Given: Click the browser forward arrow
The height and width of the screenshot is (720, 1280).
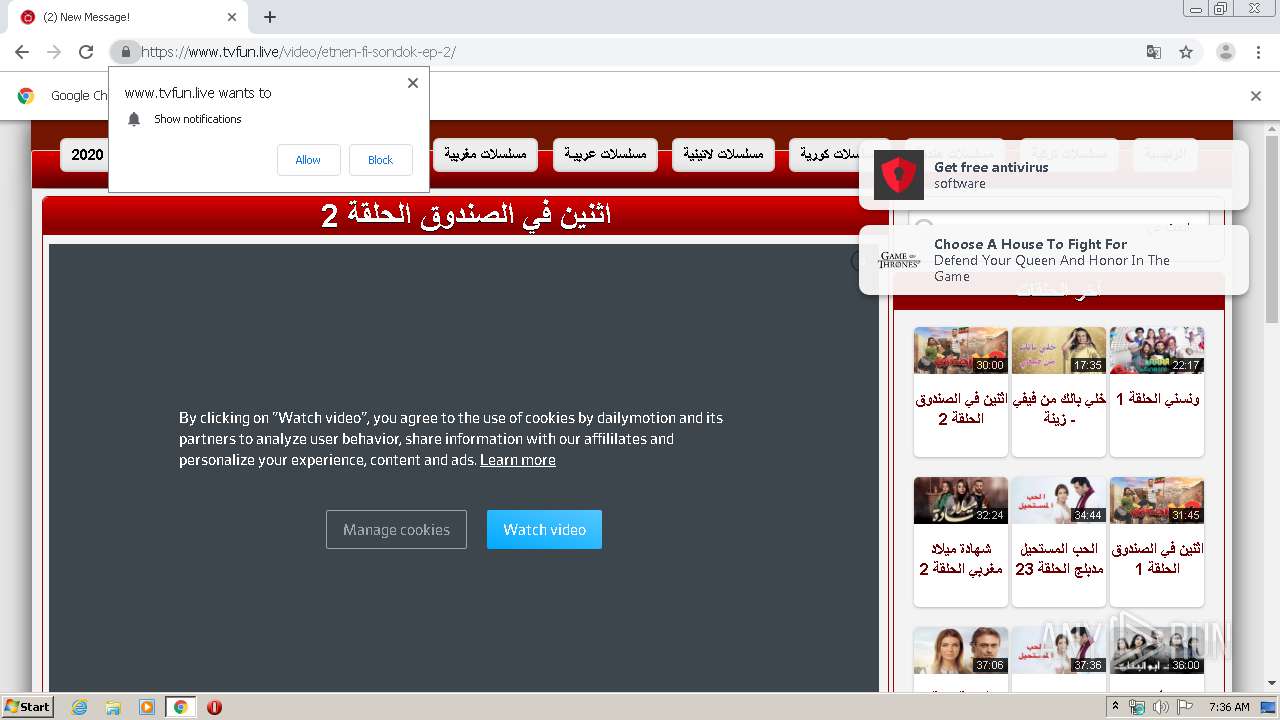Looking at the screenshot, I should pos(54,52).
